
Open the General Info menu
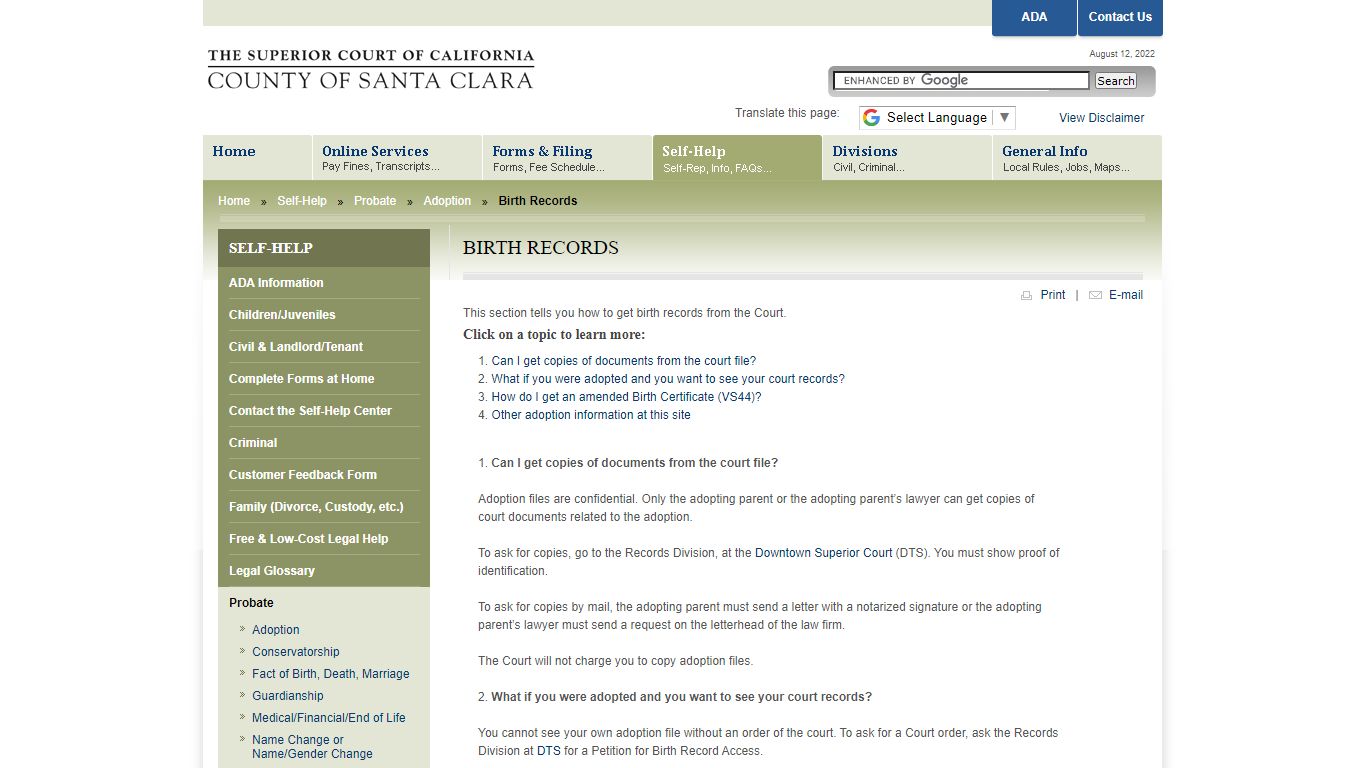point(1077,157)
